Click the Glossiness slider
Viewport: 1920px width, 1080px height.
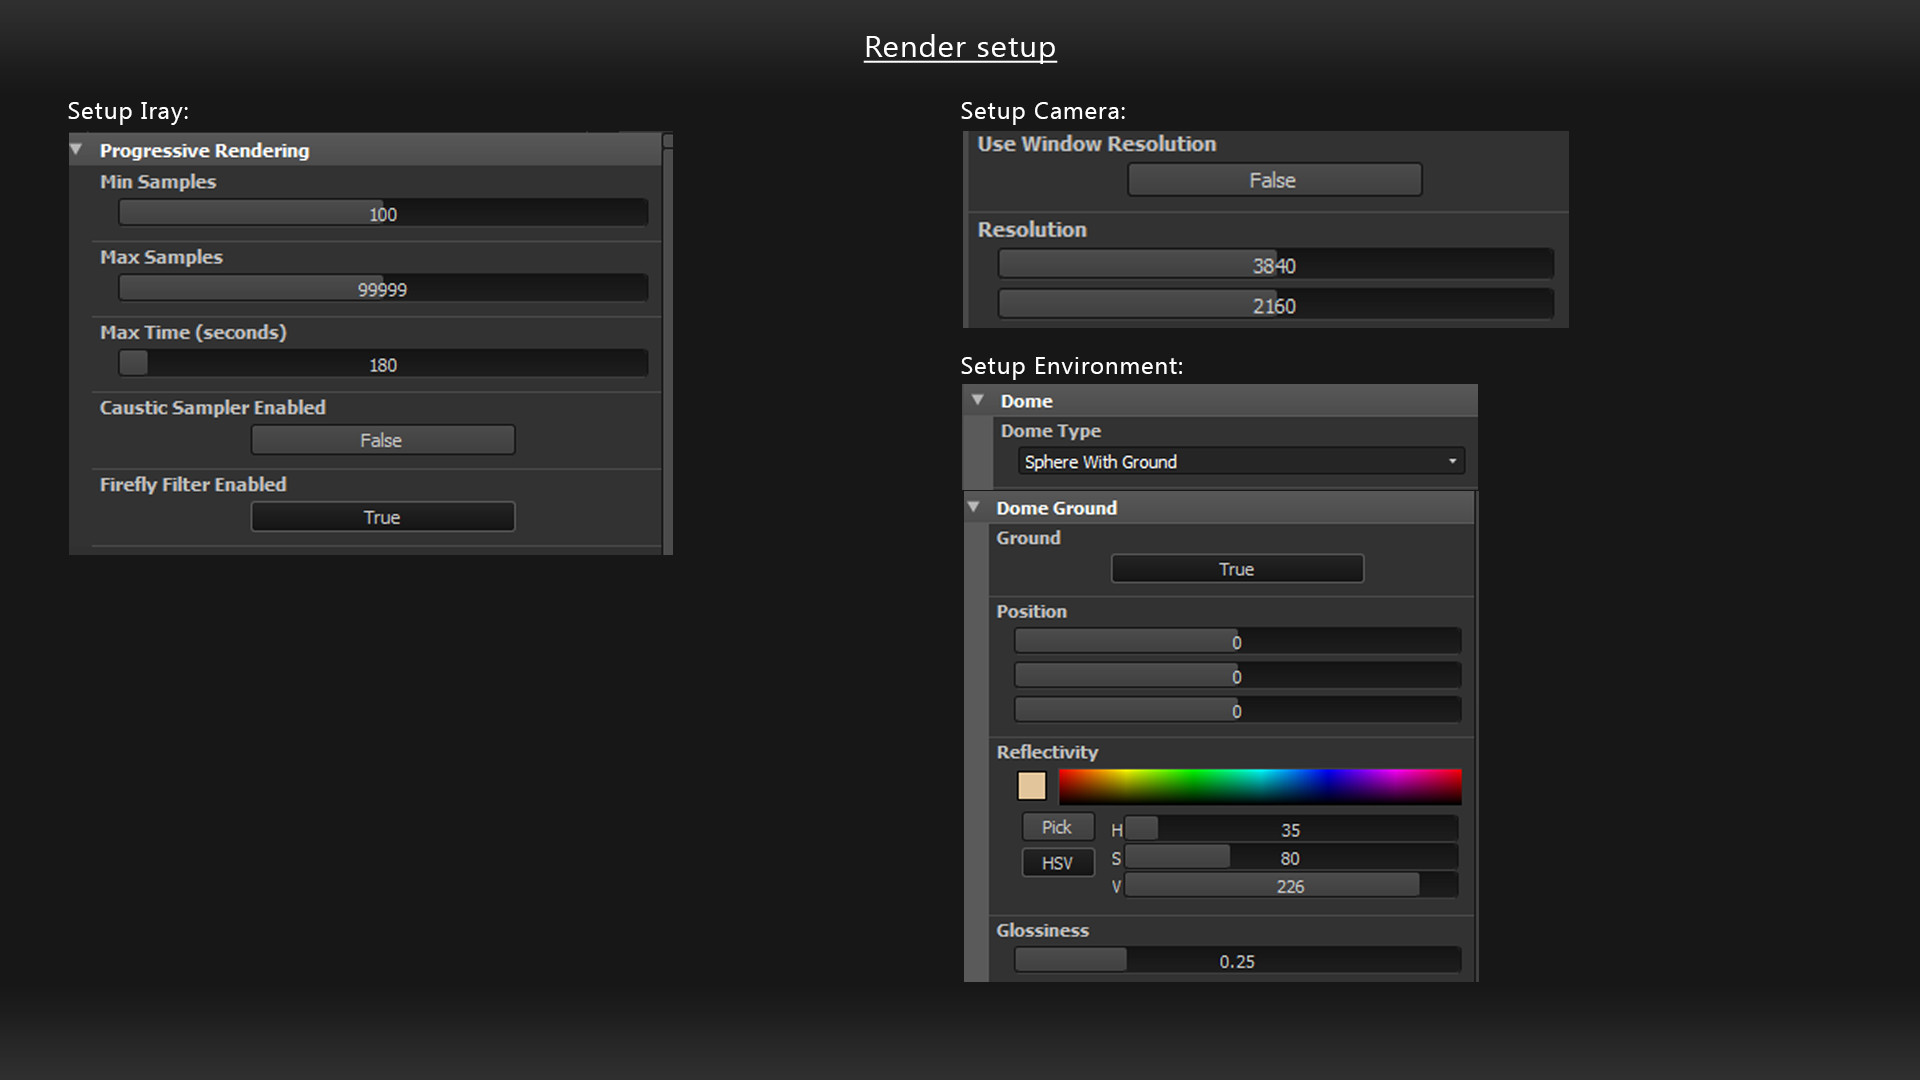(1238, 960)
